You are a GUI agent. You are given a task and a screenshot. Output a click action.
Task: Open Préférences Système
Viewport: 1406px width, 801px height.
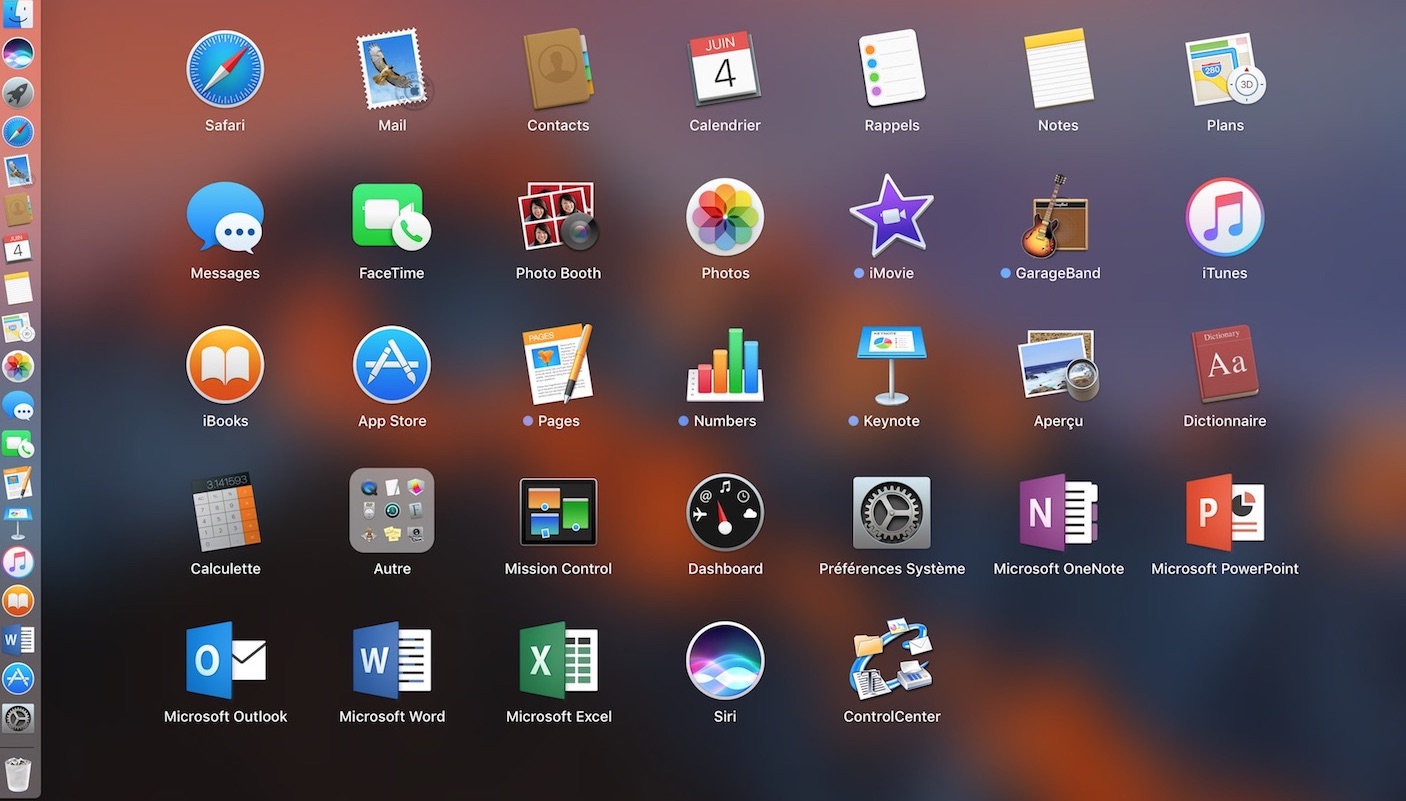[891, 511]
